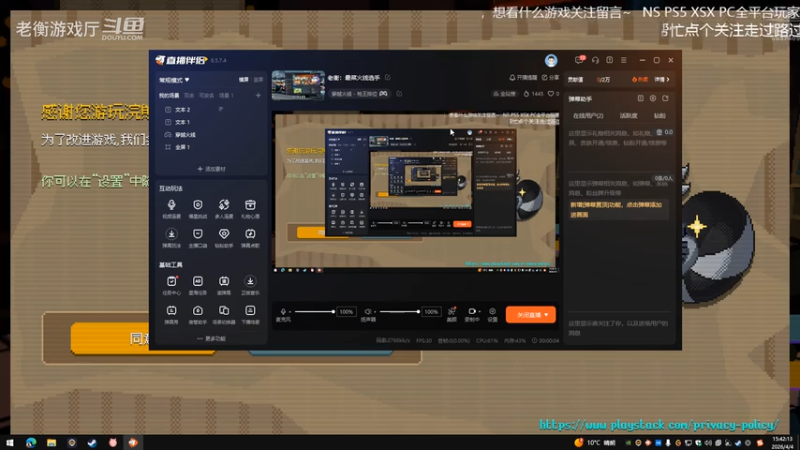This screenshot has width=800, height=450.
Task: Pop out the danmaku helper panel
Action: (x=665, y=98)
